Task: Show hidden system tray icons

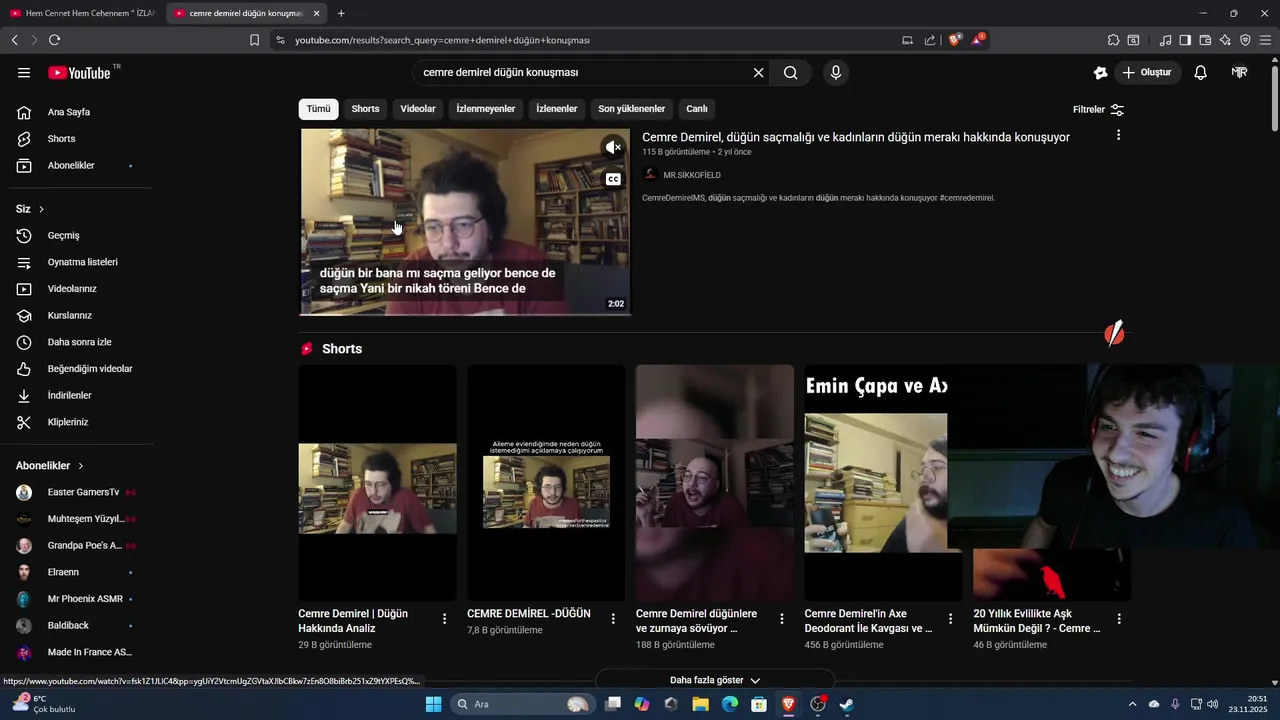Action: tap(1132, 704)
